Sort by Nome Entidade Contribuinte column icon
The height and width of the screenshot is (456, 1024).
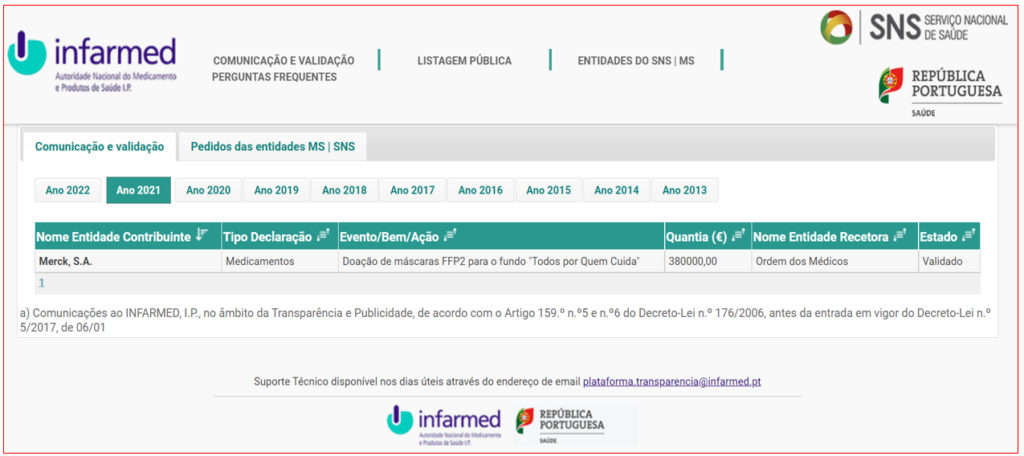point(202,236)
